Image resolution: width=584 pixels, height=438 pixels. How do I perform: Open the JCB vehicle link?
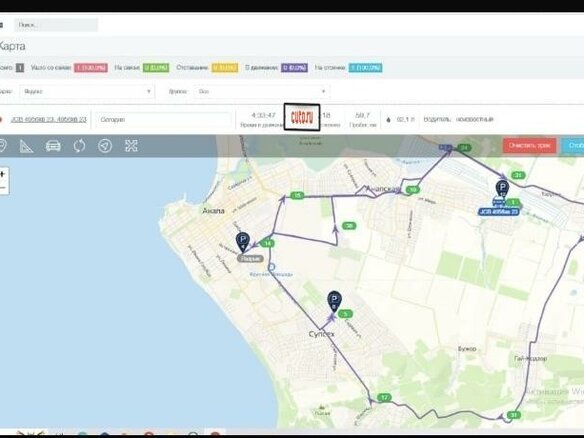coord(48,120)
